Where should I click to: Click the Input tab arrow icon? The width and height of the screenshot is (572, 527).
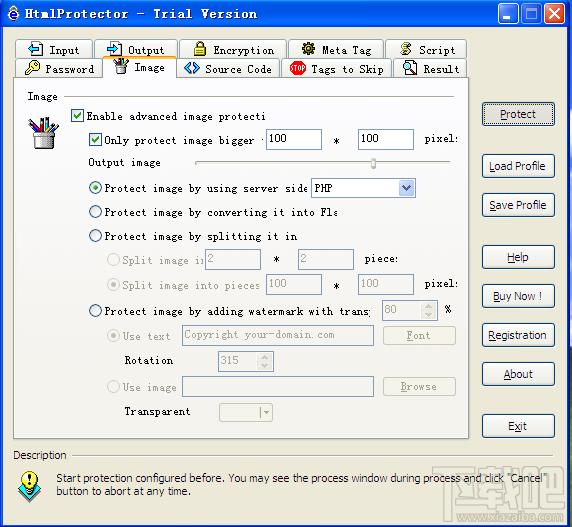coord(35,49)
